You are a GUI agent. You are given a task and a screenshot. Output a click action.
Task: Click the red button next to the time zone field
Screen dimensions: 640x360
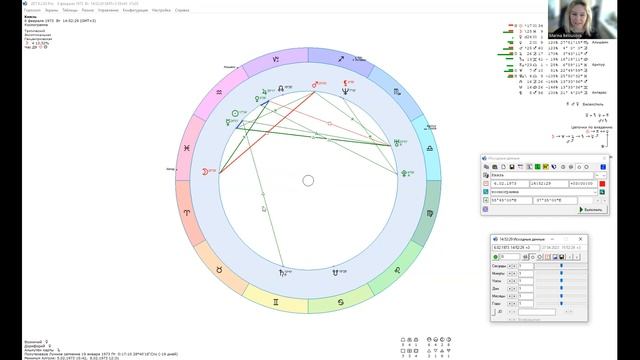[x=602, y=184]
